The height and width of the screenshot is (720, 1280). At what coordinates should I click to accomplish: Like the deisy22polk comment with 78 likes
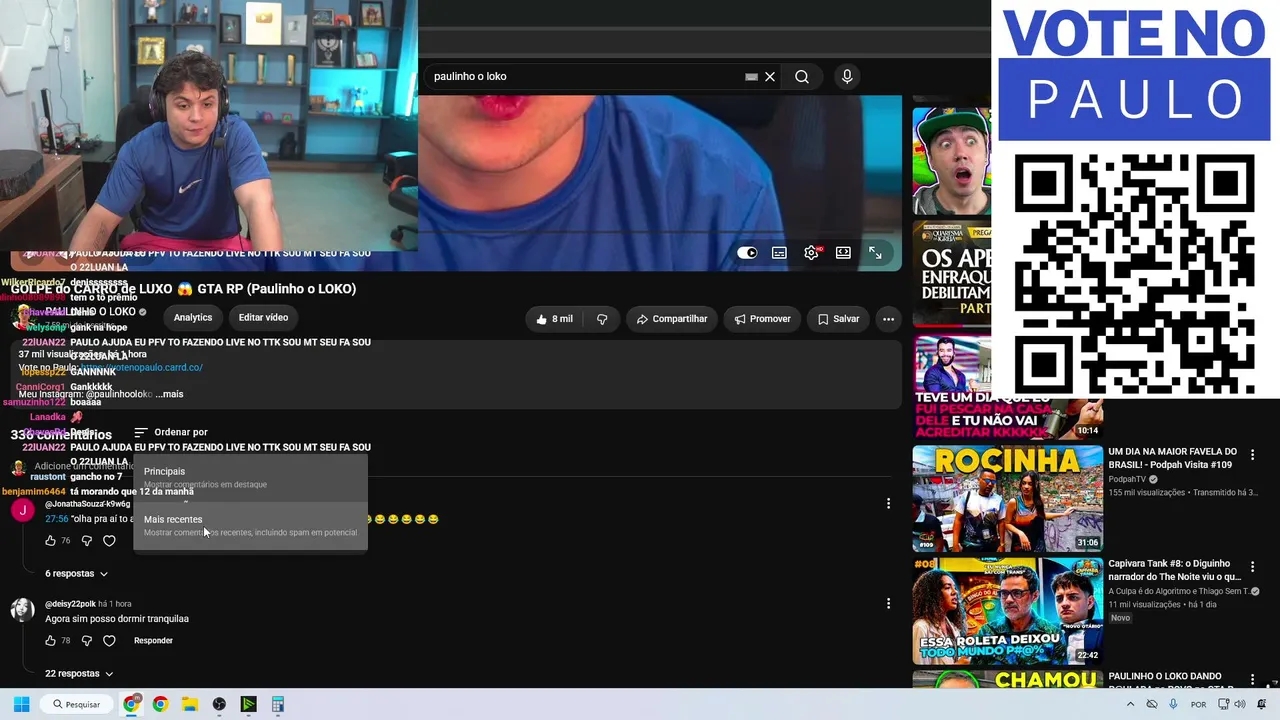pos(51,641)
